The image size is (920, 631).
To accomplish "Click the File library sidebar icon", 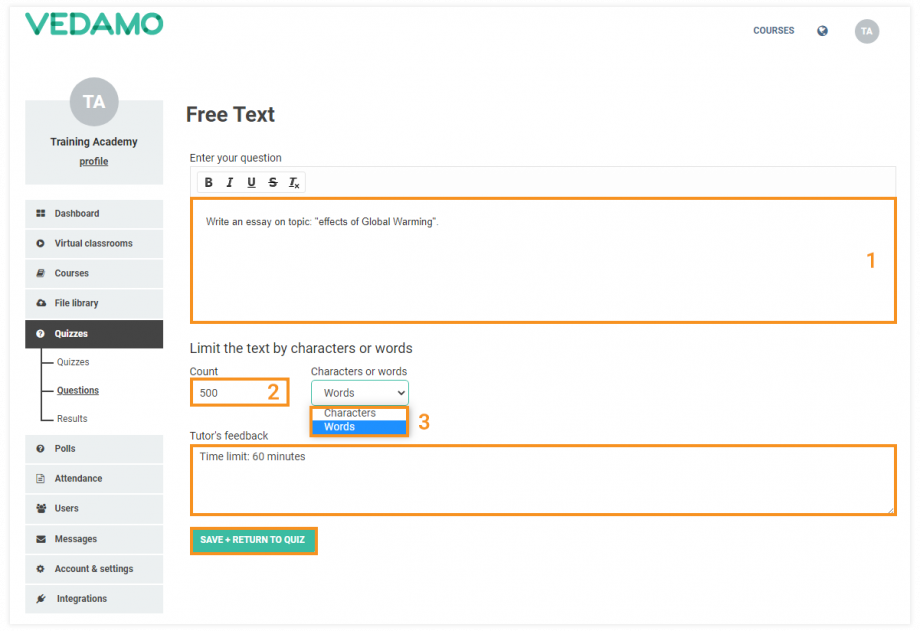I will [x=40, y=303].
